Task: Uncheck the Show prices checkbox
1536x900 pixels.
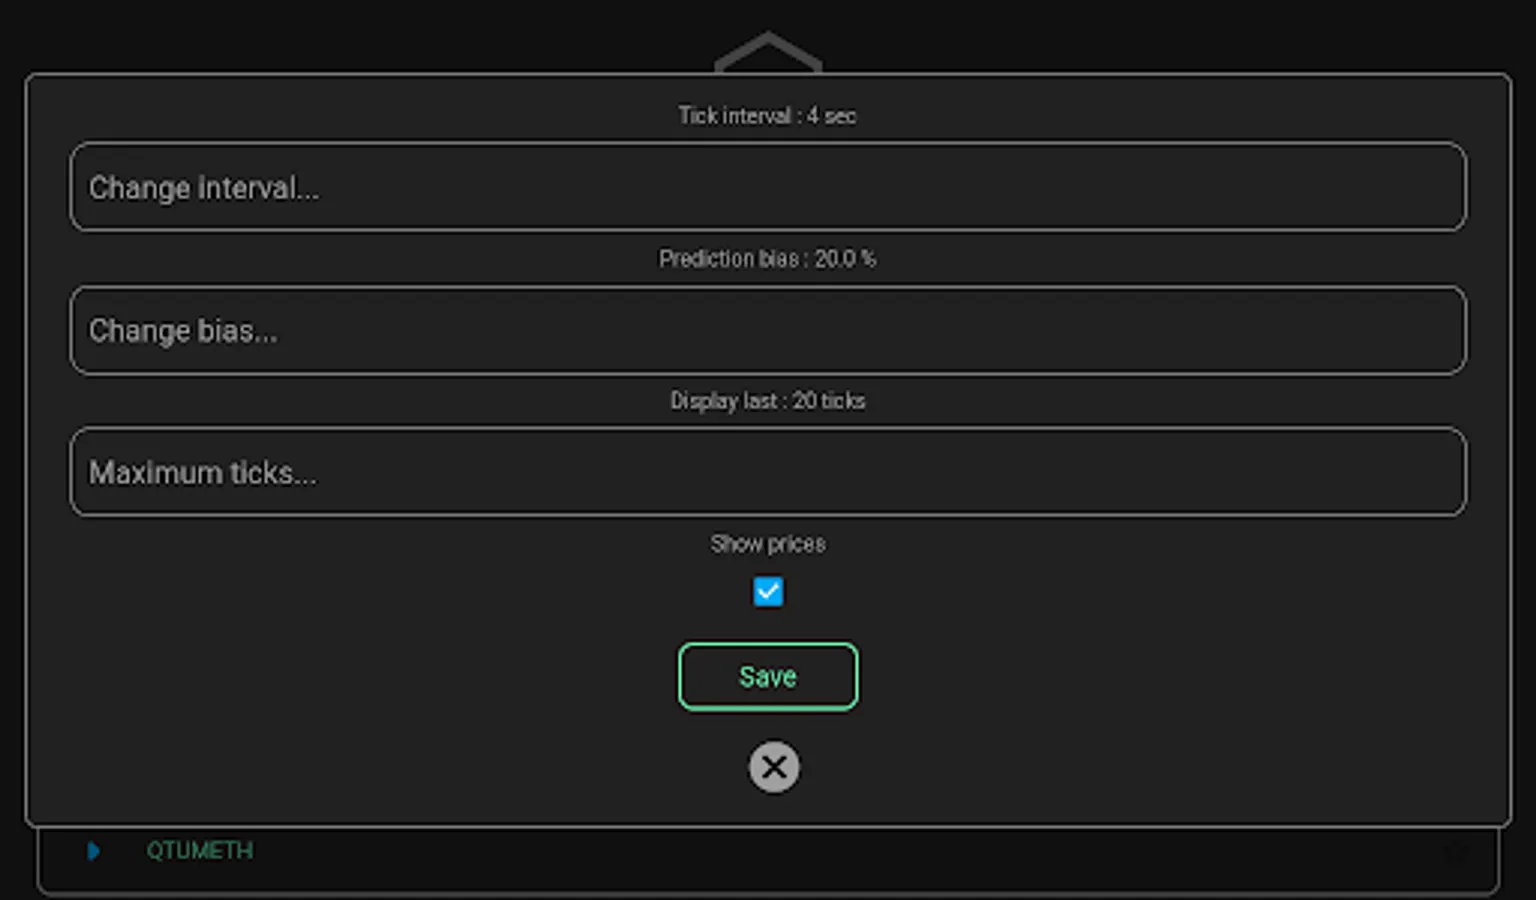Action: point(768,592)
